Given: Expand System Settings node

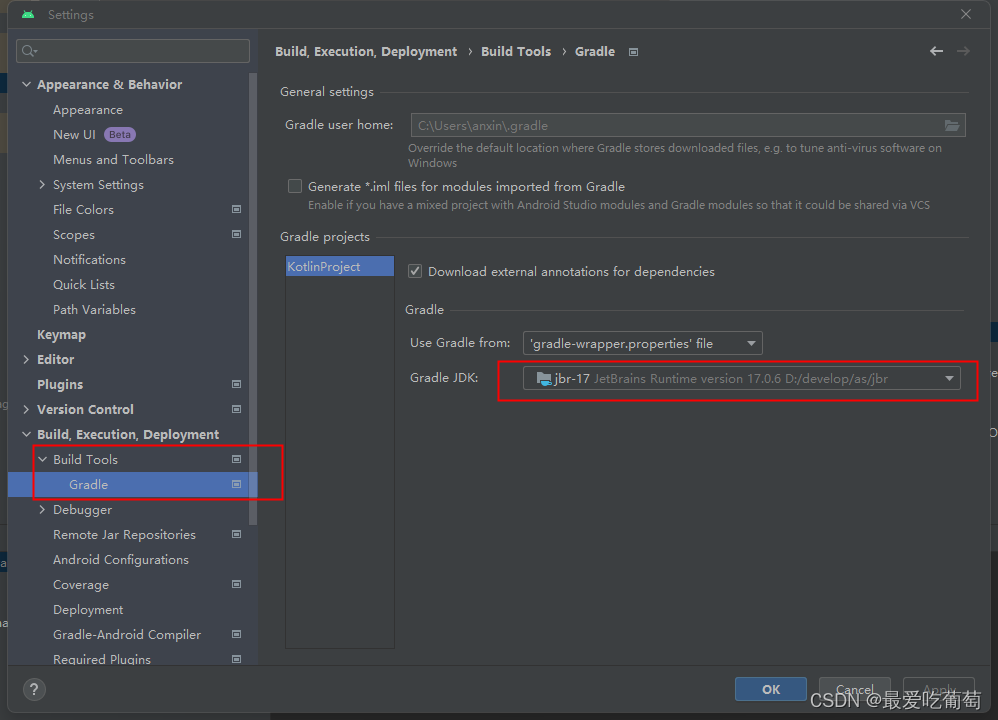Looking at the screenshot, I should pyautogui.click(x=42, y=185).
